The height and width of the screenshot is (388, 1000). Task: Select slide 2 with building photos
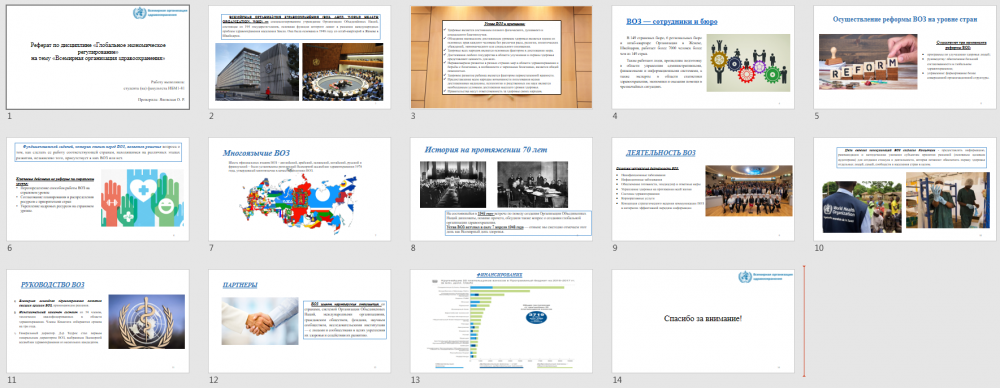click(300, 57)
